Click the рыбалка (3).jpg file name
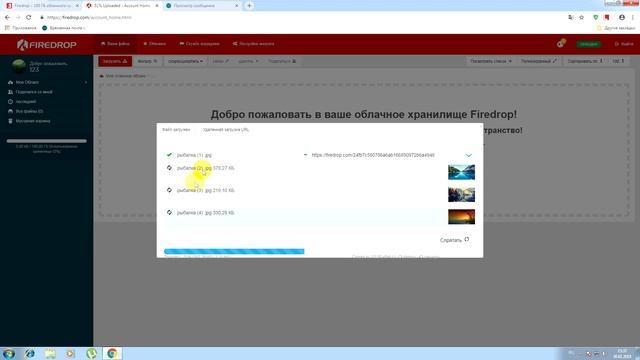This screenshot has height=360, width=640. (x=194, y=190)
